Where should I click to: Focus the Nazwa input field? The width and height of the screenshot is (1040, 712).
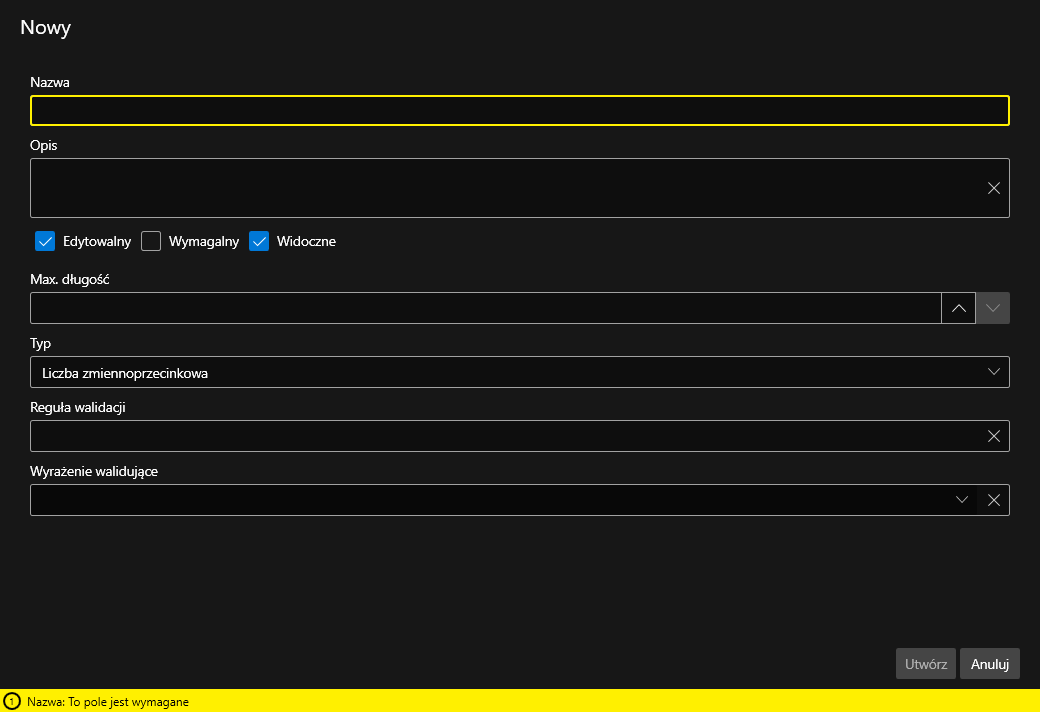point(519,110)
